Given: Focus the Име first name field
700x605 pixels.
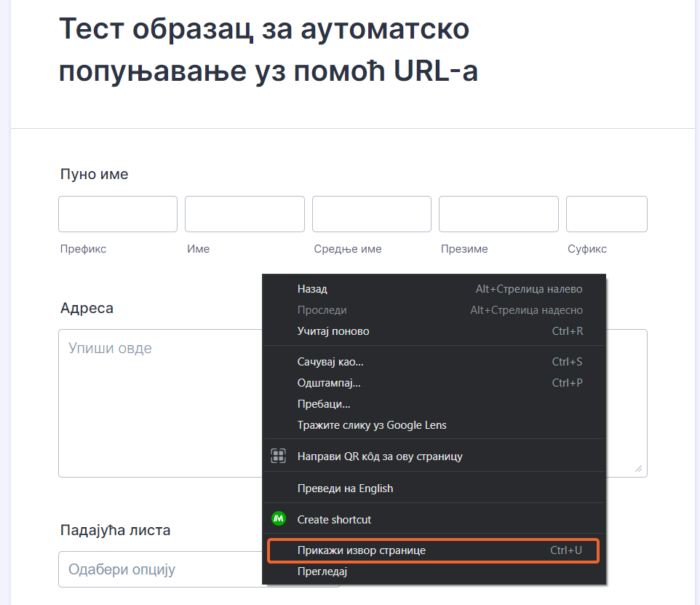Looking at the screenshot, I should 245,214.
